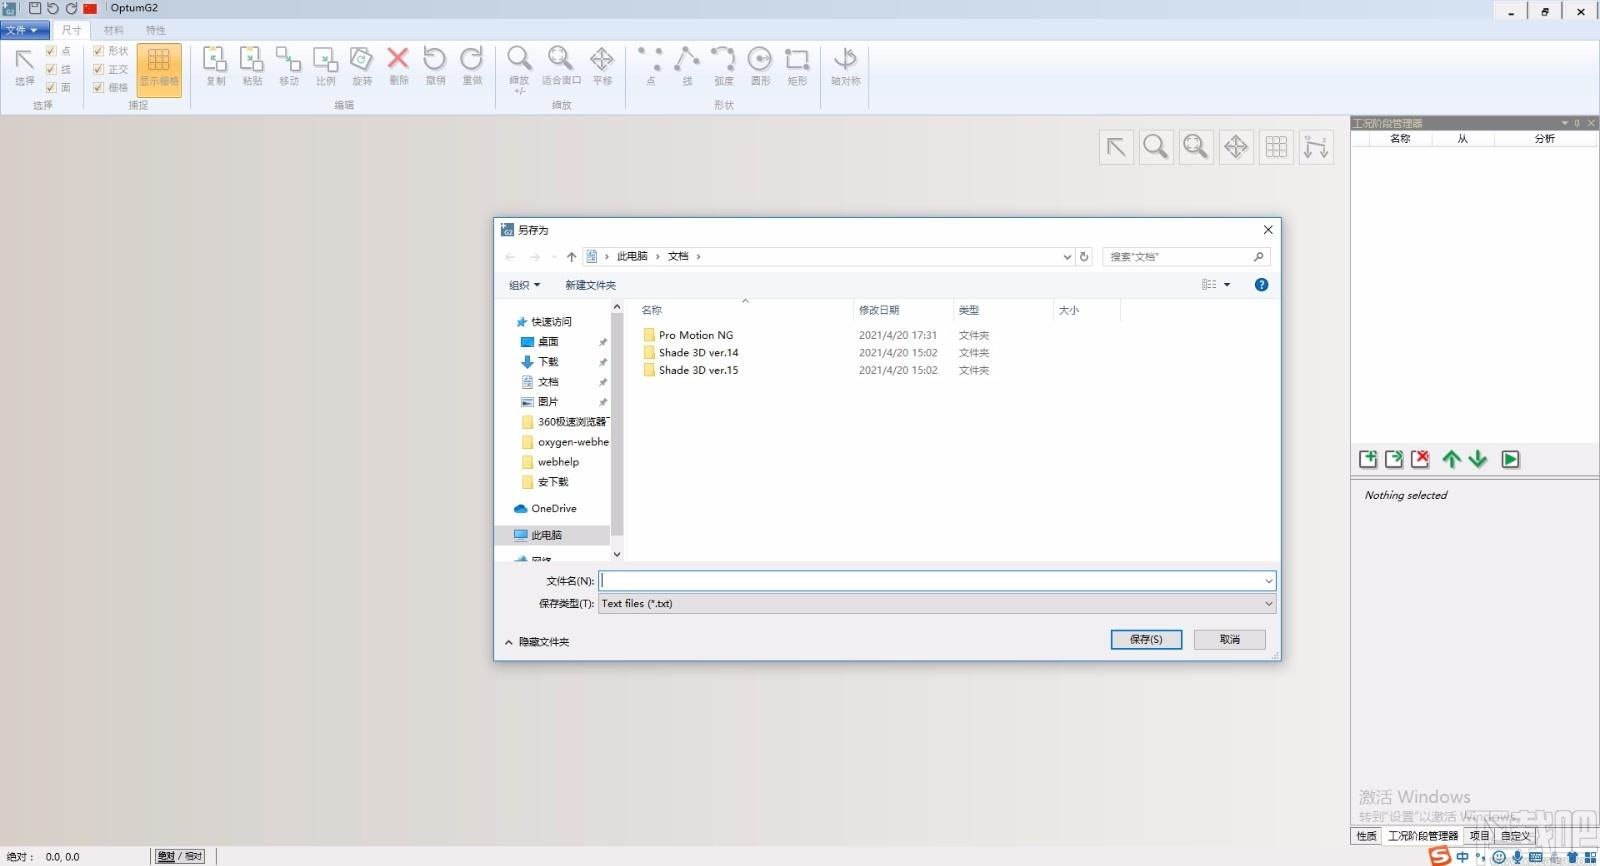This screenshot has height=866, width=1600.
Task: Switch to the 材料 ribbon tab
Action: (114, 30)
